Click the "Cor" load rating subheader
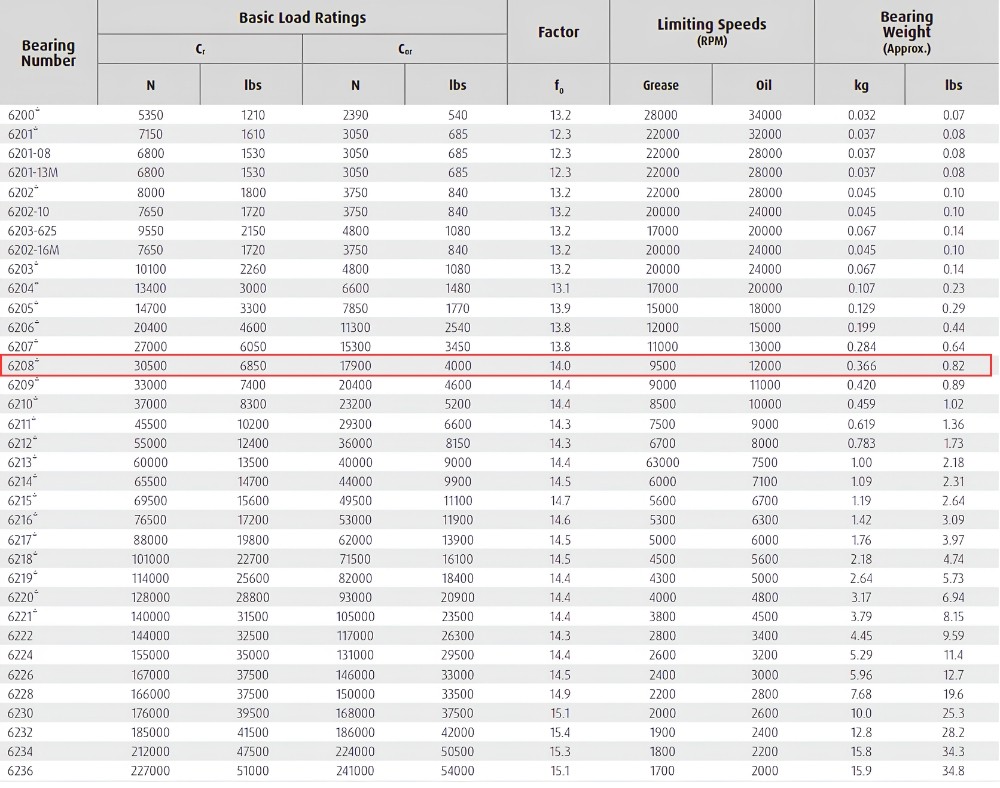This screenshot has height=788, width=1000. (x=405, y=49)
